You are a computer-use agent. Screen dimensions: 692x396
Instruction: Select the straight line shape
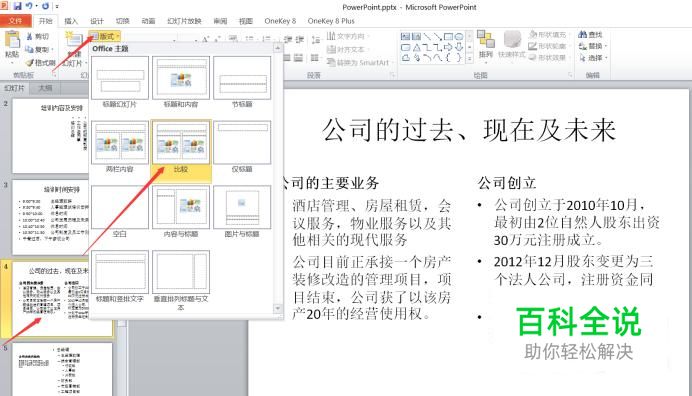(x=427, y=37)
